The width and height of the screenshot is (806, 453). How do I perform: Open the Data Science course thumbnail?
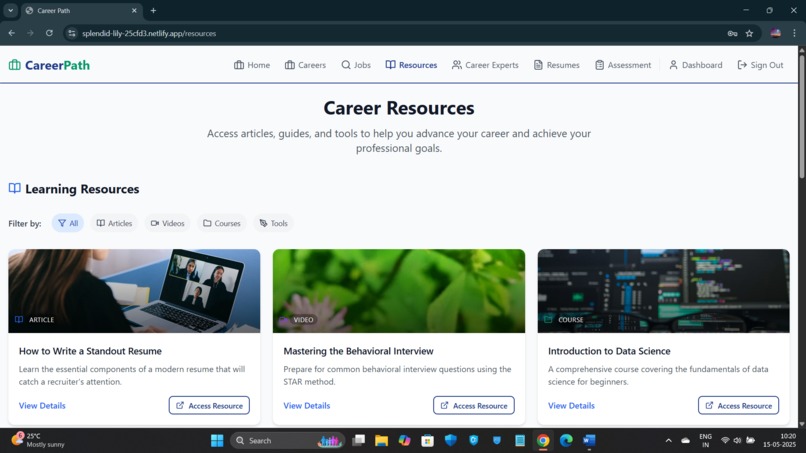click(664, 291)
